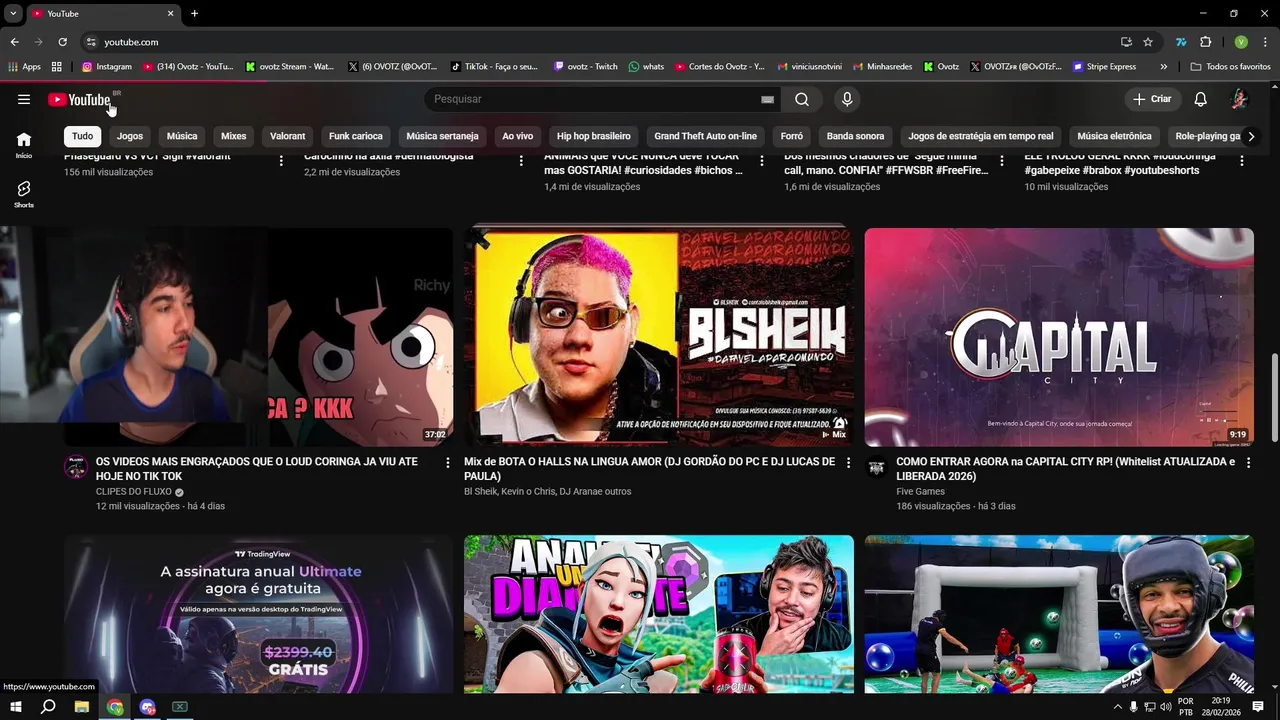Show hidden bookmarks with double chevron

click(x=1163, y=67)
